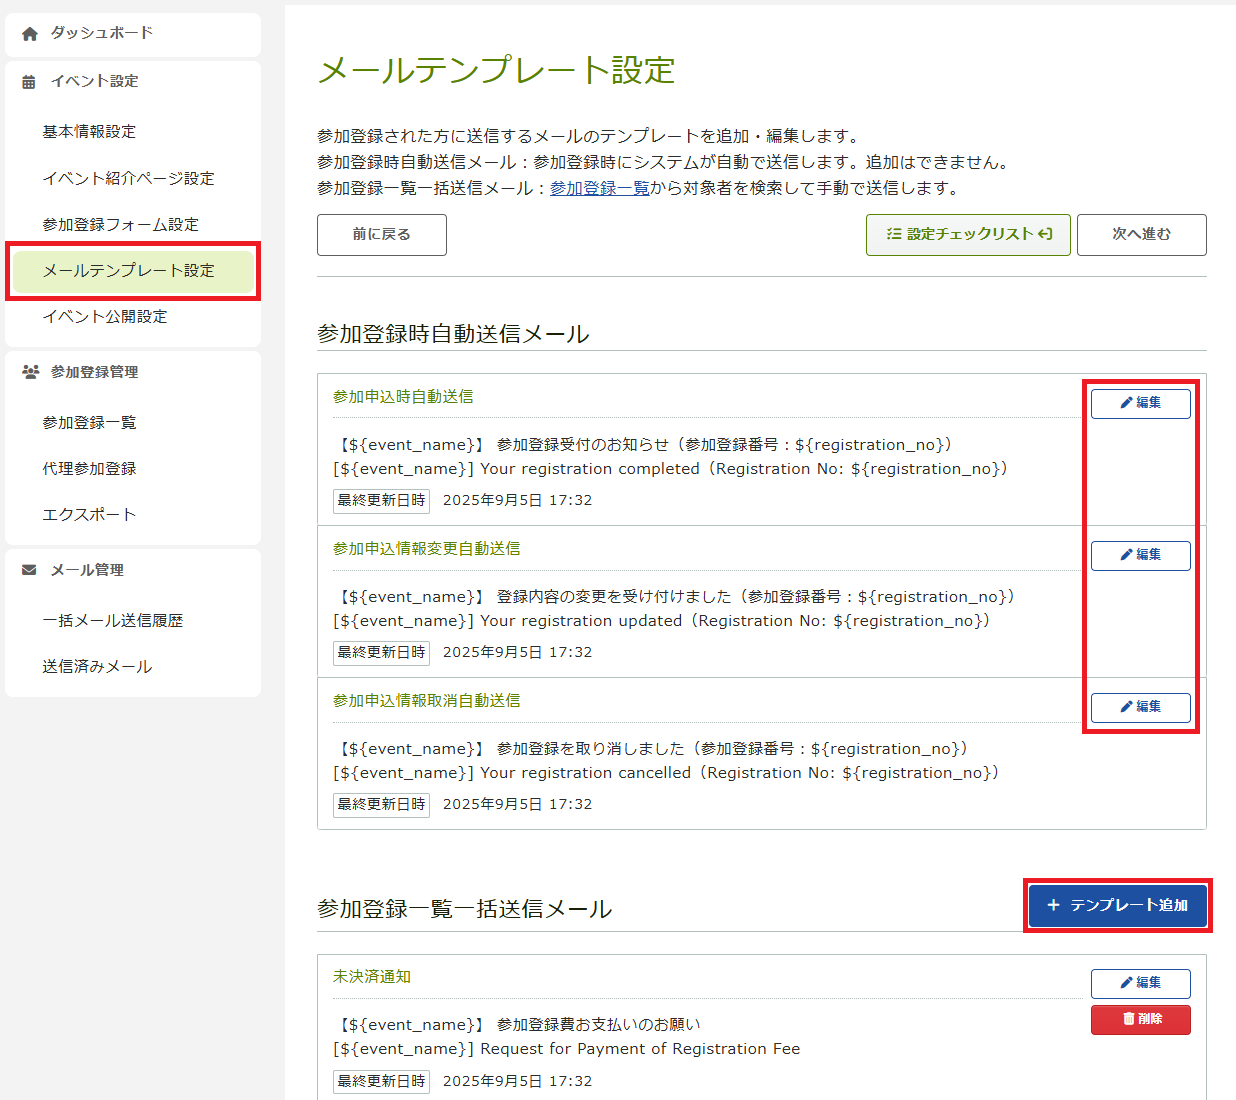Go to 参加登録フォーム設定 page
Image resolution: width=1236 pixels, height=1100 pixels.
(x=120, y=224)
